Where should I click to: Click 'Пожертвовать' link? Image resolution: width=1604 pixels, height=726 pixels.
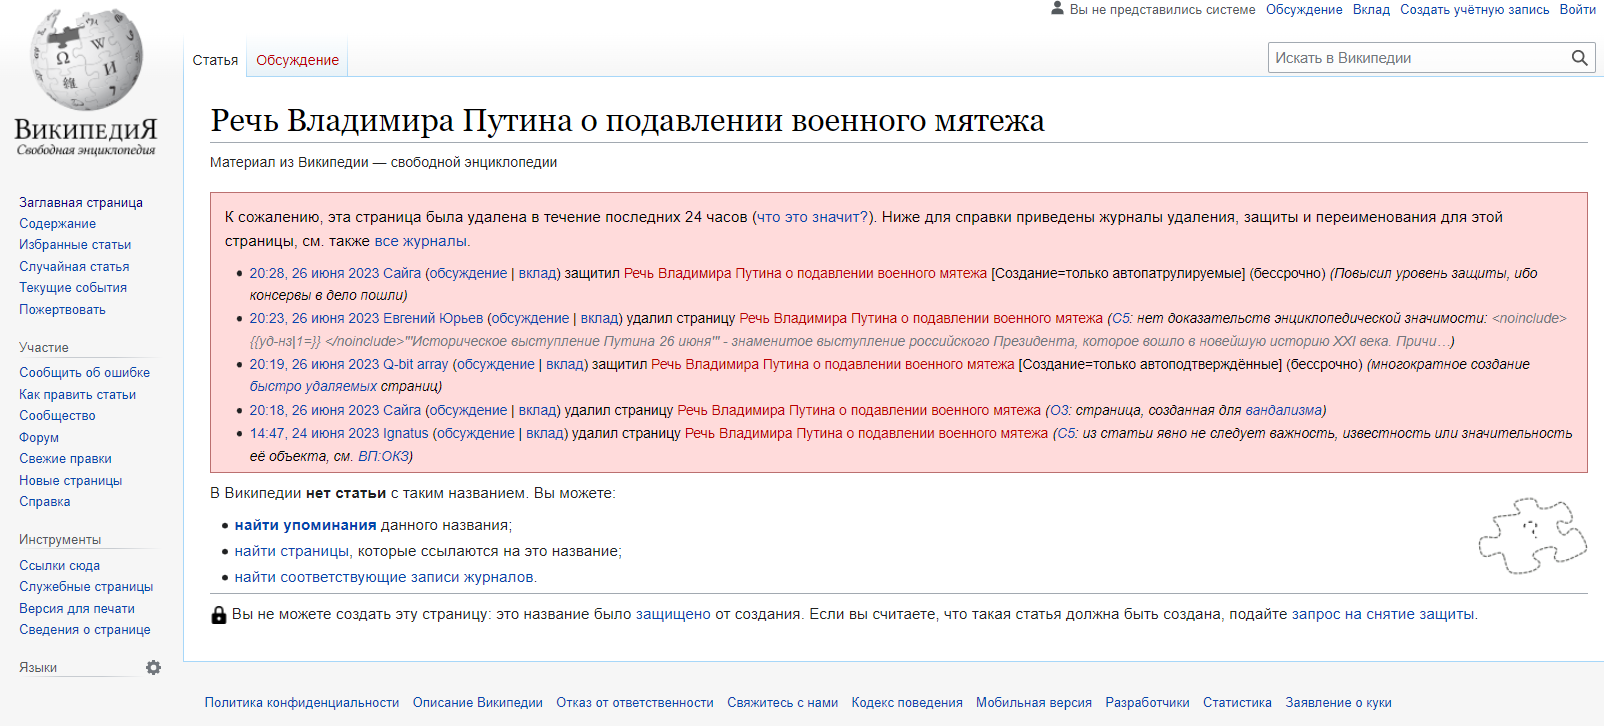click(62, 309)
